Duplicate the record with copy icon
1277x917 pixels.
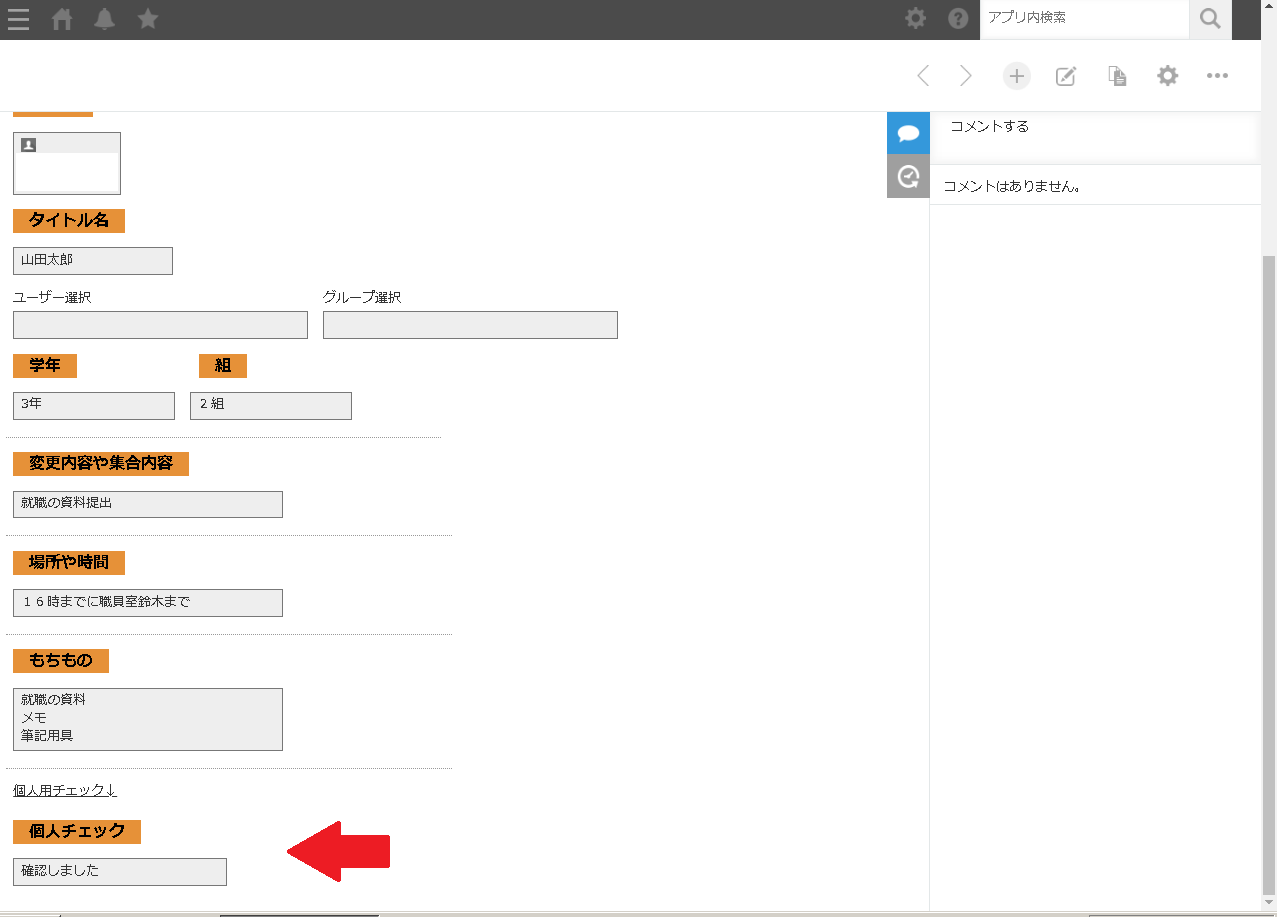[x=1117, y=76]
